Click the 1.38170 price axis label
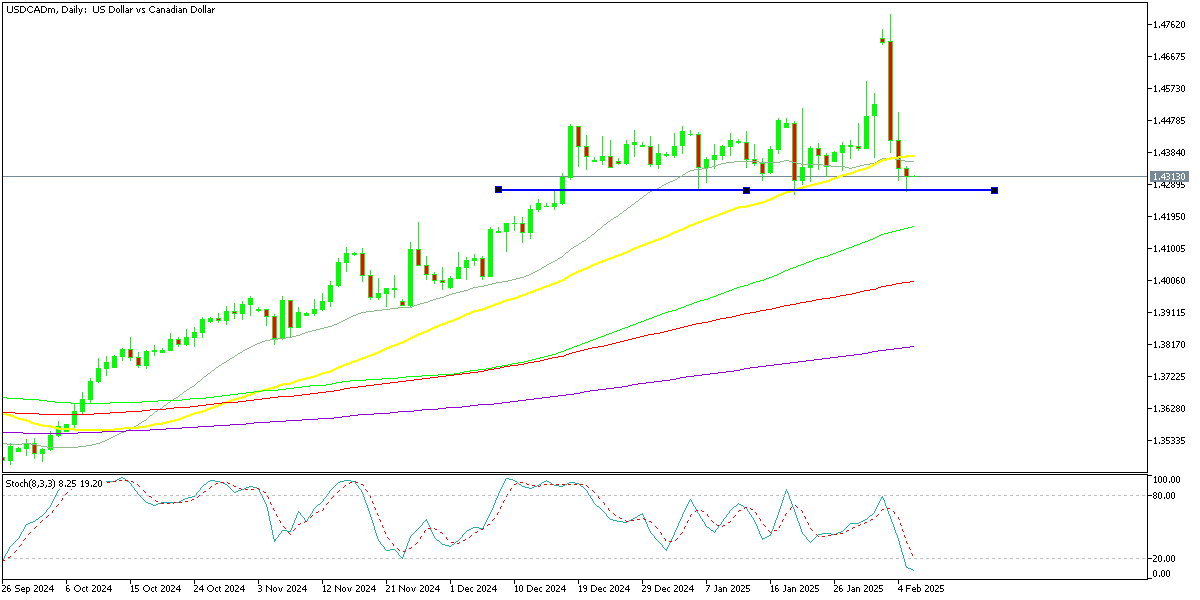The image size is (1200, 600). tap(1168, 344)
